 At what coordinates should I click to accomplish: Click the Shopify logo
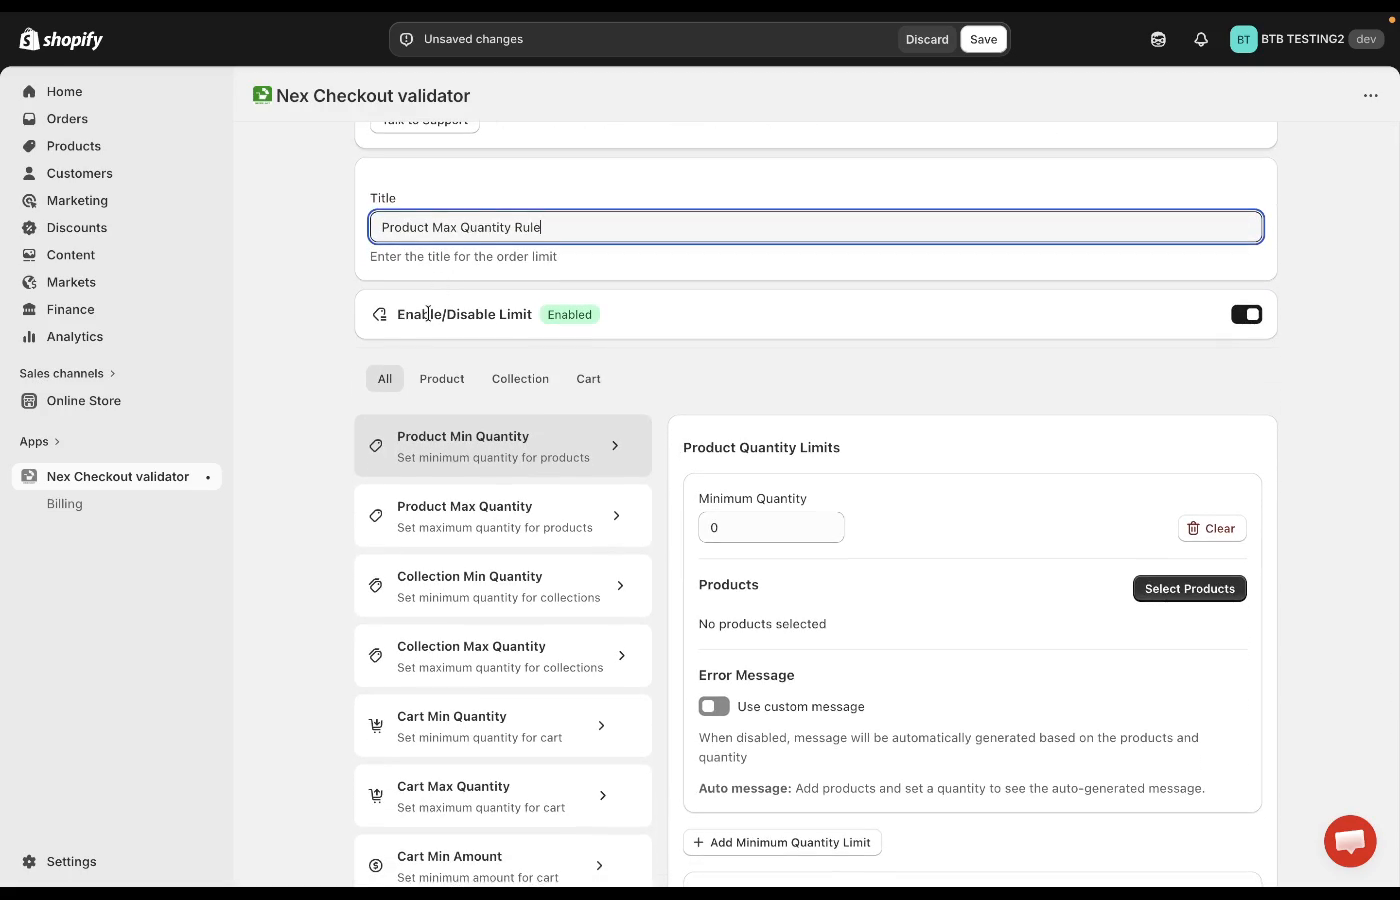[x=61, y=39]
